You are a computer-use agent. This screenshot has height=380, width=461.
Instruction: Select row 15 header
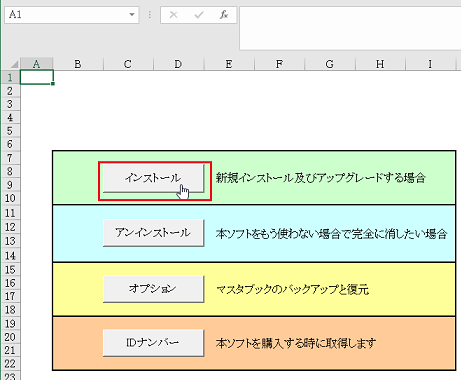point(10,269)
